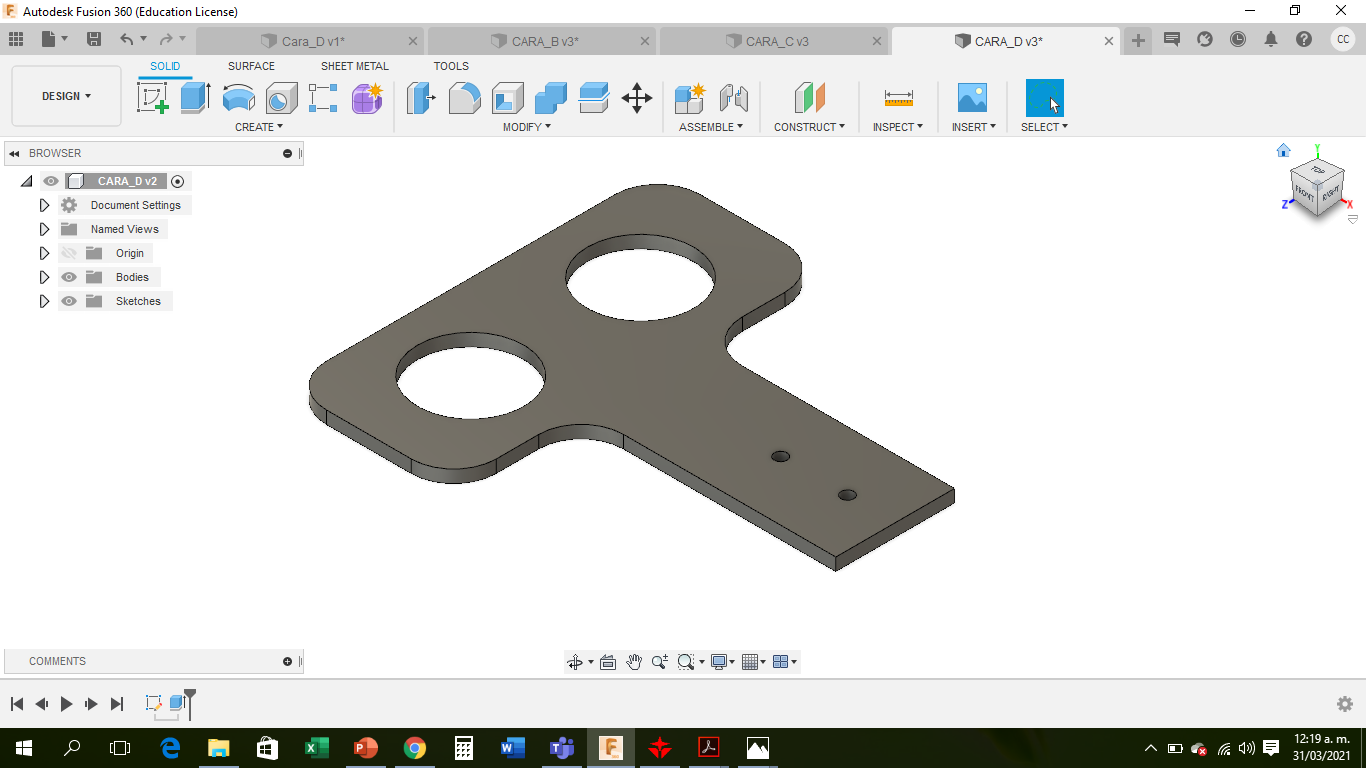
Task: Undo the last action
Action: point(126,39)
